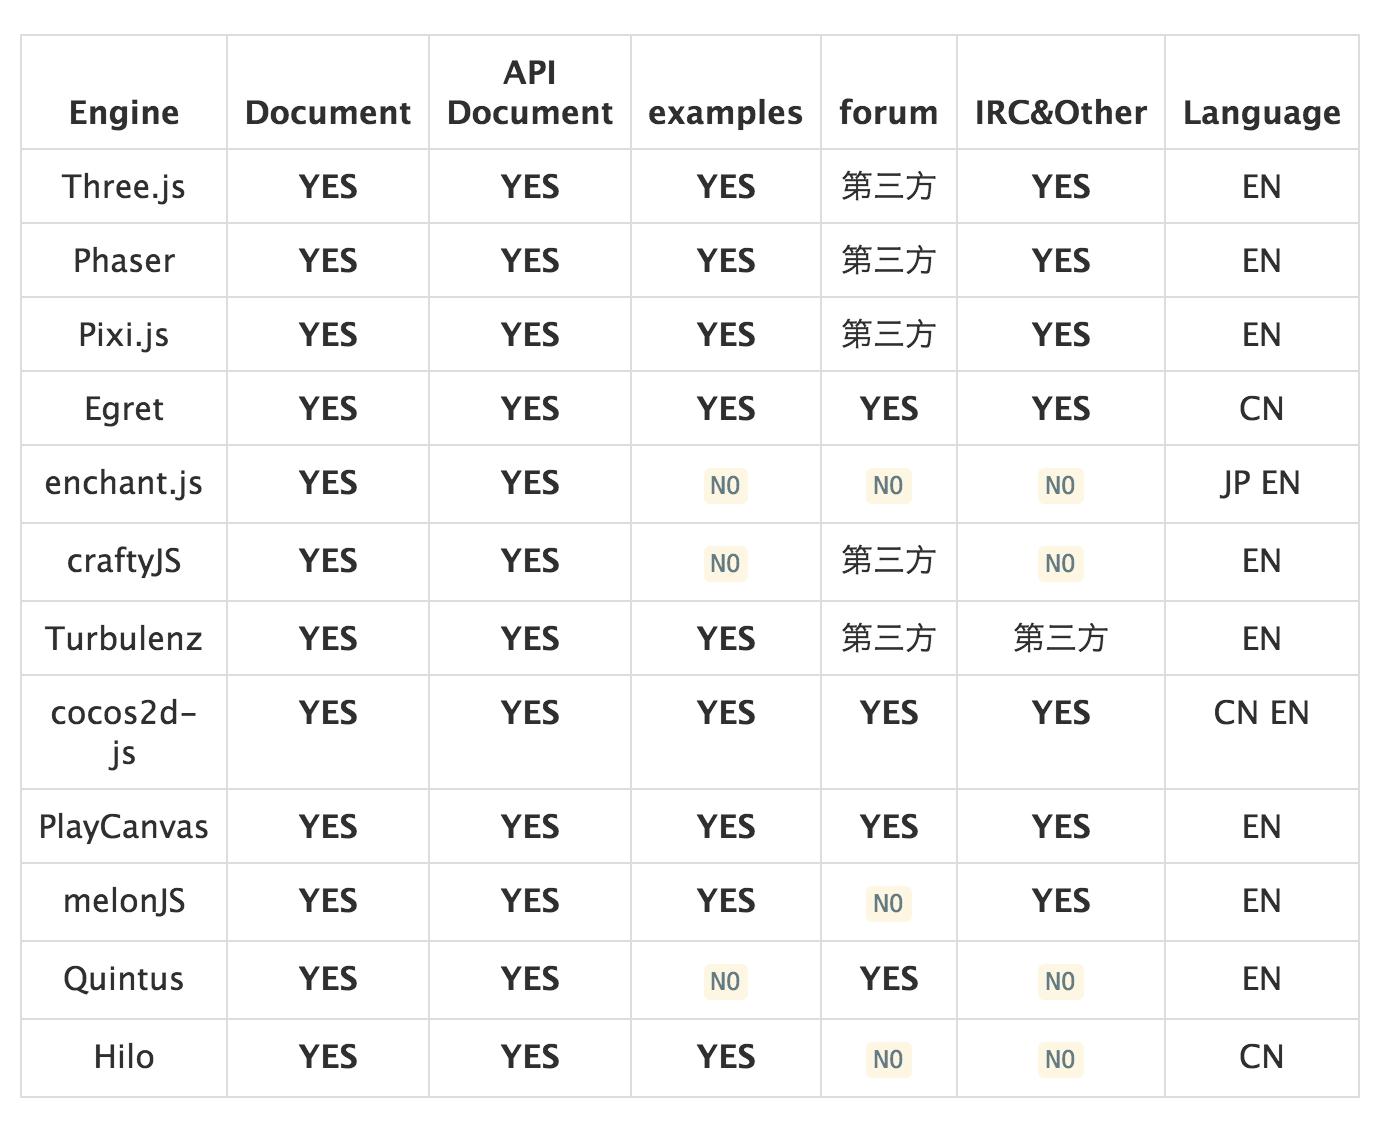Click the YES examples cell for Three.js
Viewport: 1392px width, 1124px height.
[x=726, y=187]
